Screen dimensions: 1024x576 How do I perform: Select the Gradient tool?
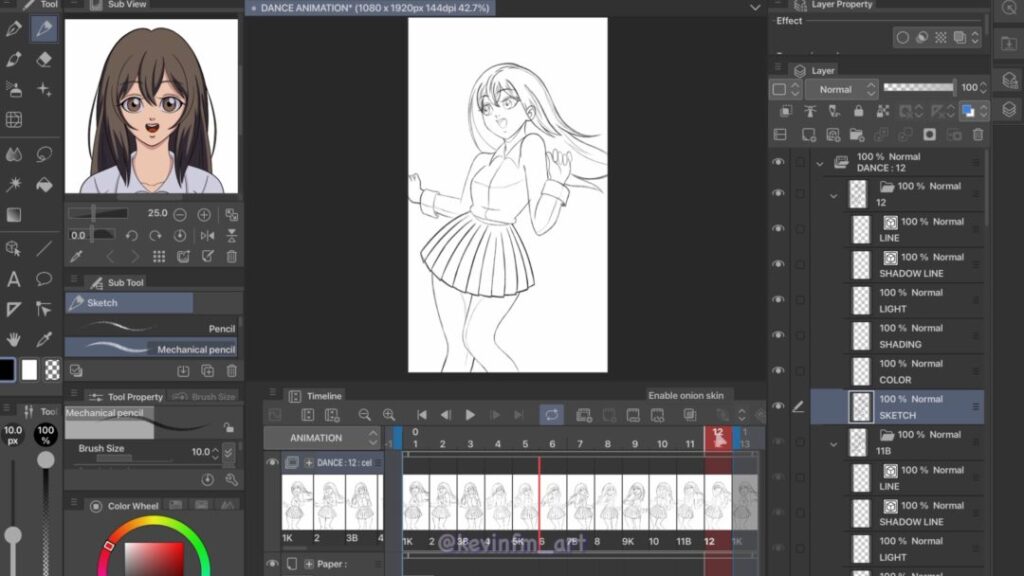pyautogui.click(x=14, y=215)
